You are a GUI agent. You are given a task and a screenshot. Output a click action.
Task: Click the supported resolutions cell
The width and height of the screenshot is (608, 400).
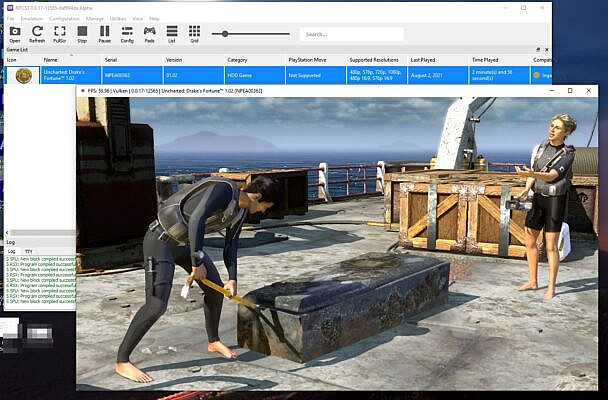377,75
